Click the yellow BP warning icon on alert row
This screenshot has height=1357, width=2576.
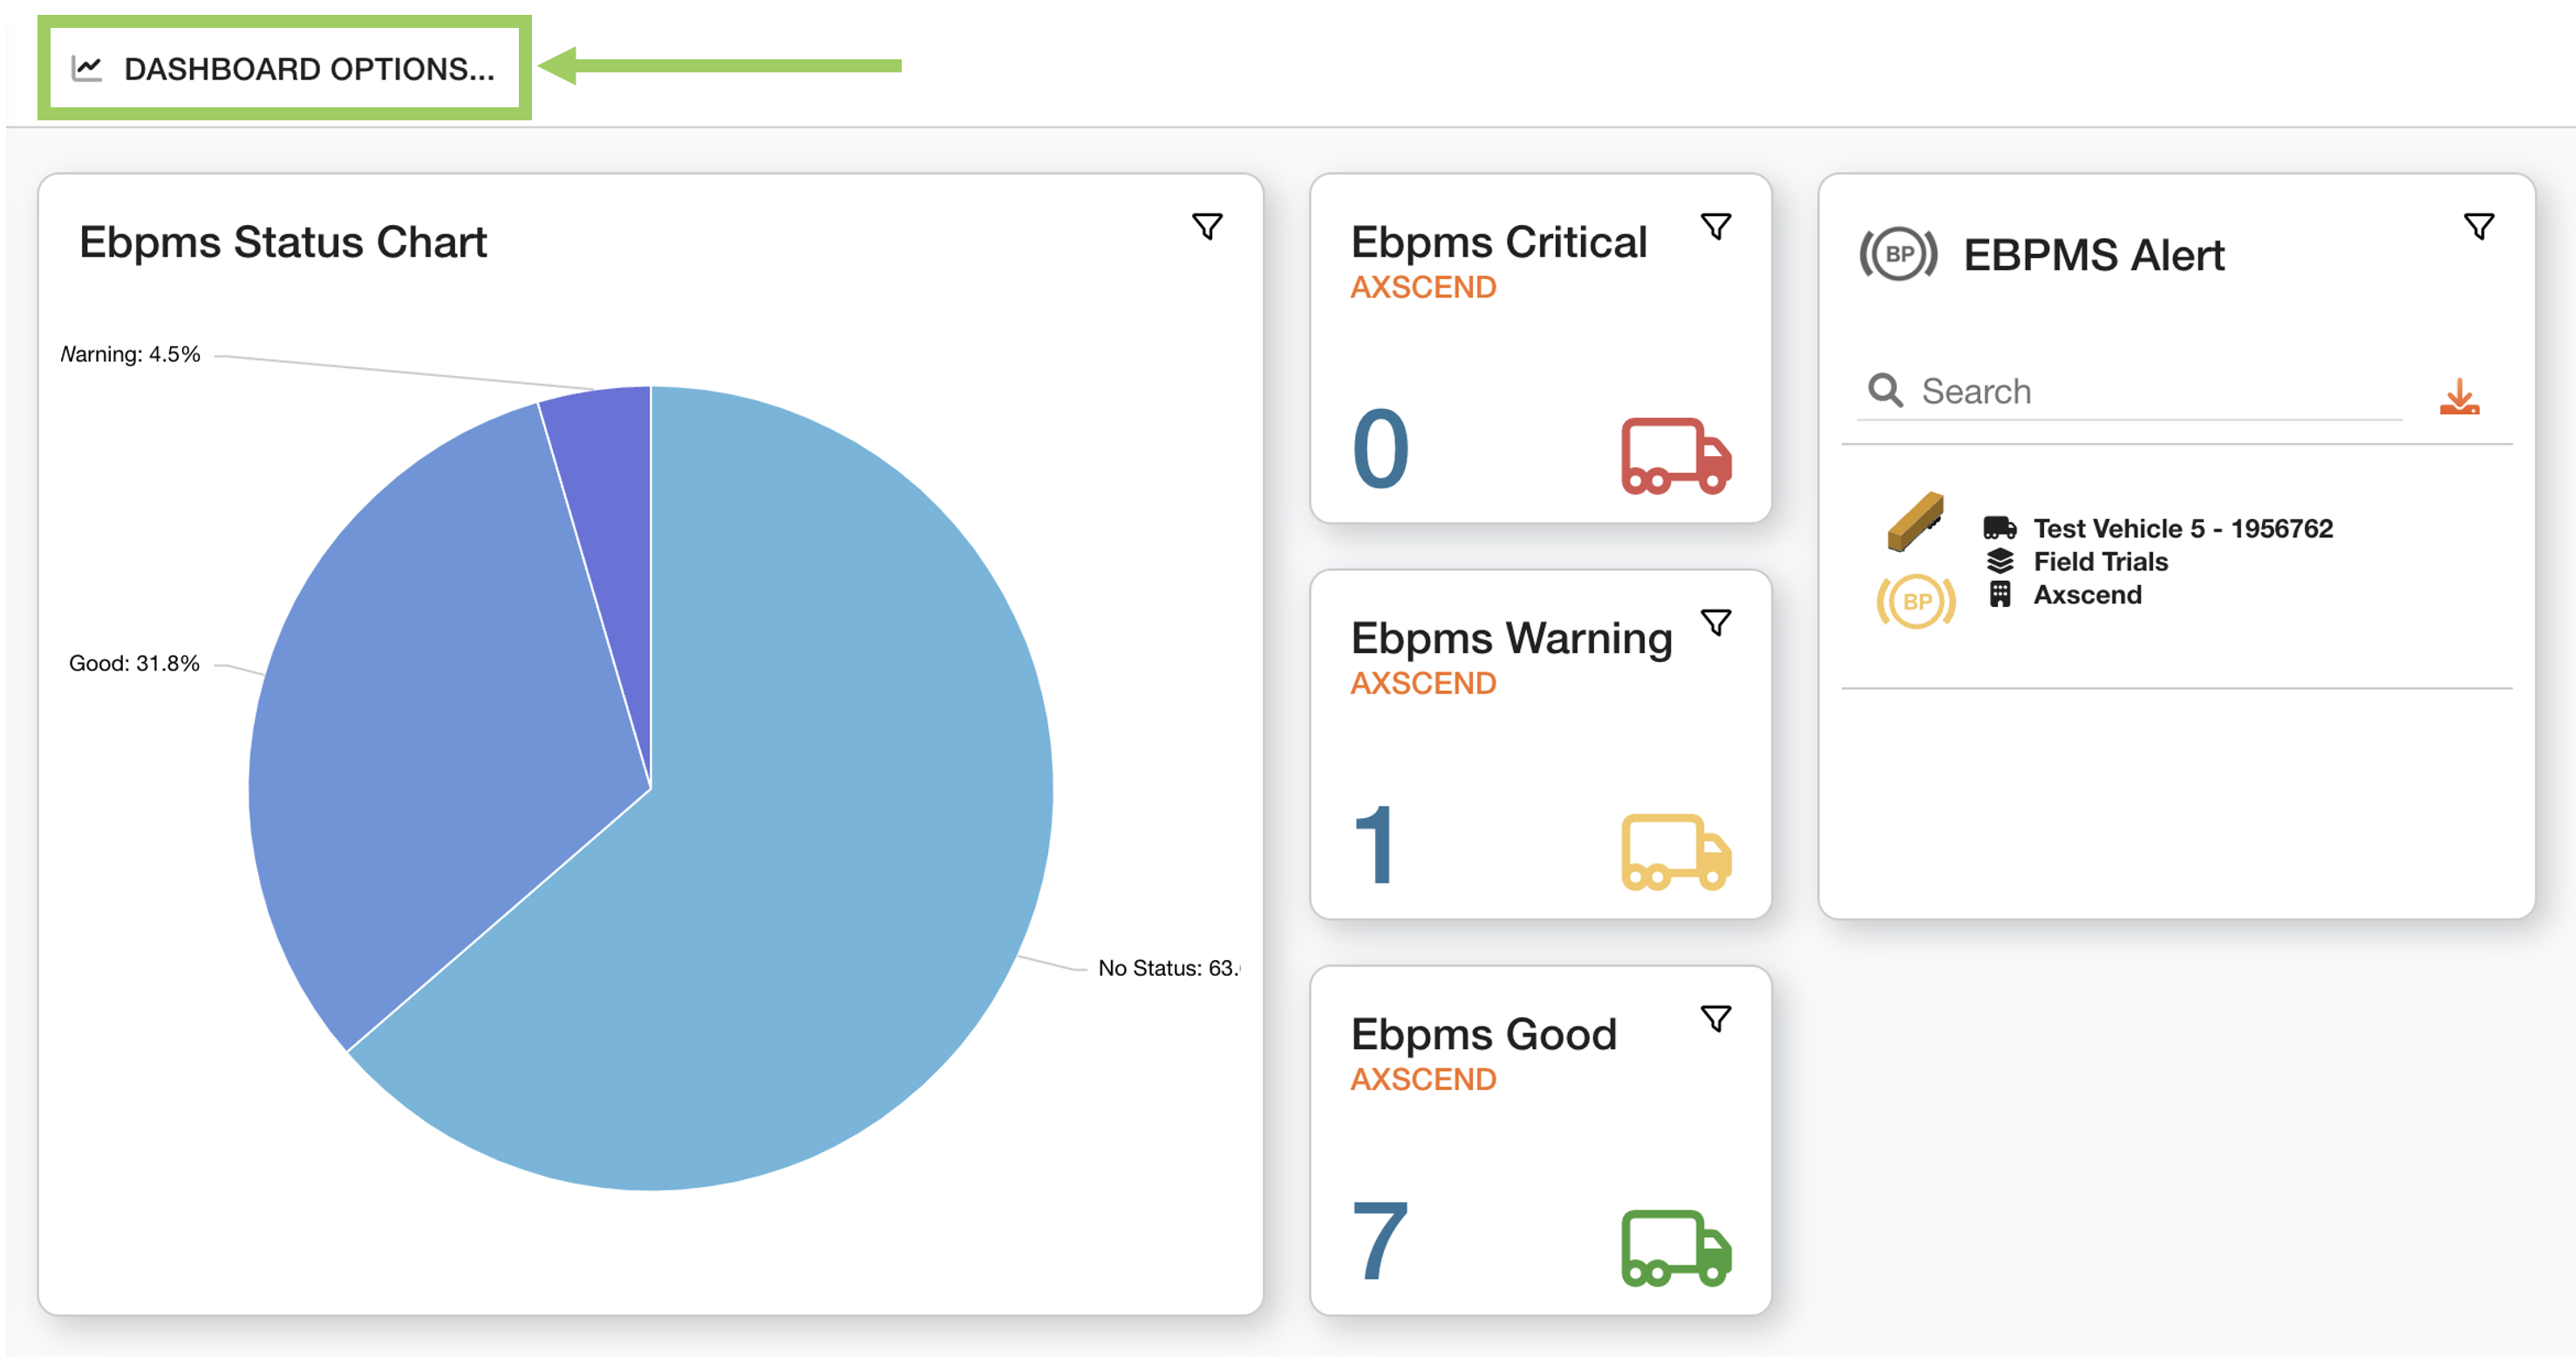(x=1915, y=603)
